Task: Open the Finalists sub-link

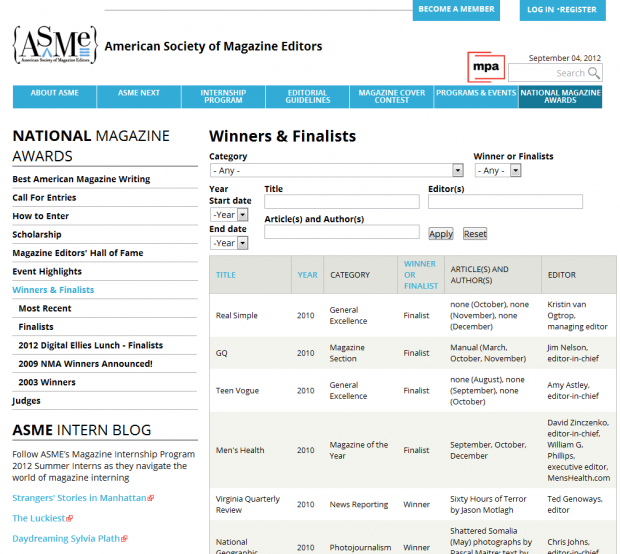Action: tap(36, 327)
